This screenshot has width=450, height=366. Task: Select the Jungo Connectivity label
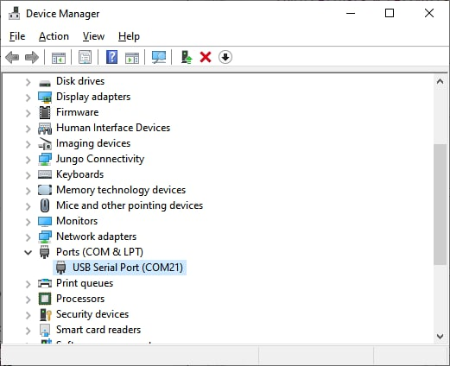coord(100,159)
